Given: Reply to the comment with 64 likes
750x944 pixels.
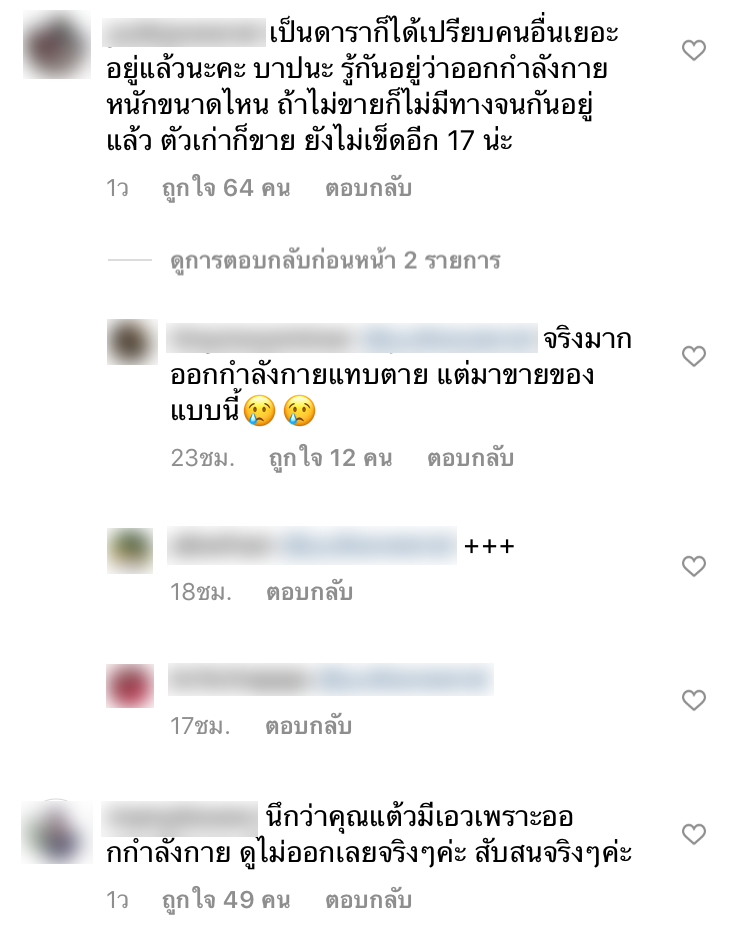Looking at the screenshot, I should [x=368, y=188].
